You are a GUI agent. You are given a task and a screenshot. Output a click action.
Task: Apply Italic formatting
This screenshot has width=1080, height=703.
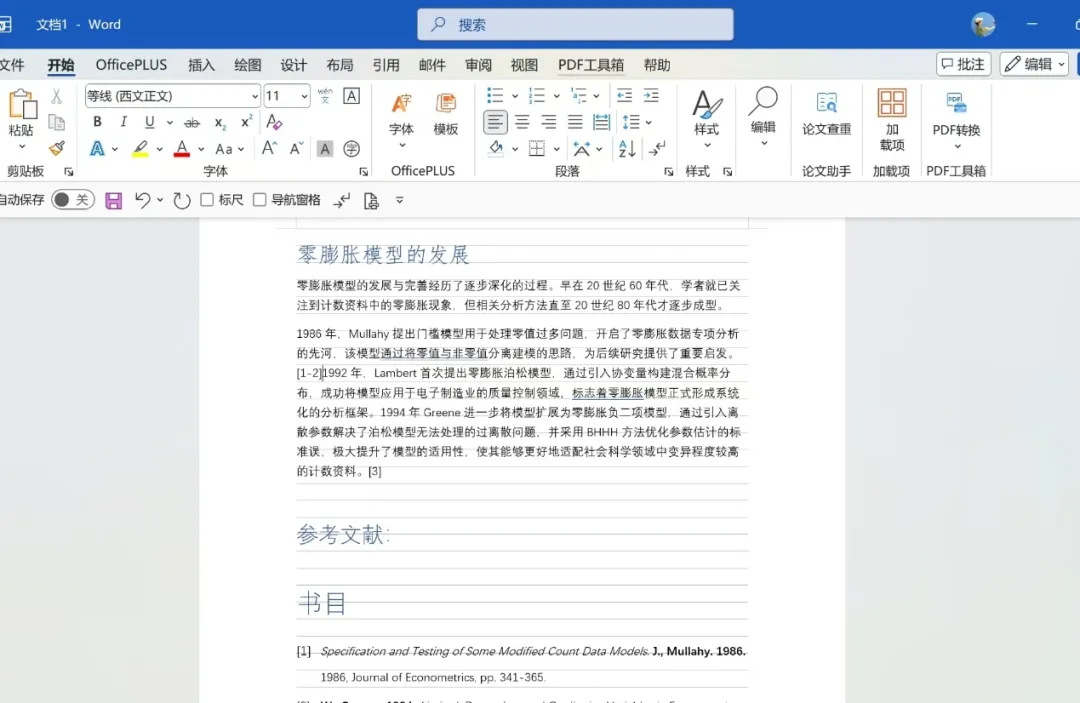(123, 122)
